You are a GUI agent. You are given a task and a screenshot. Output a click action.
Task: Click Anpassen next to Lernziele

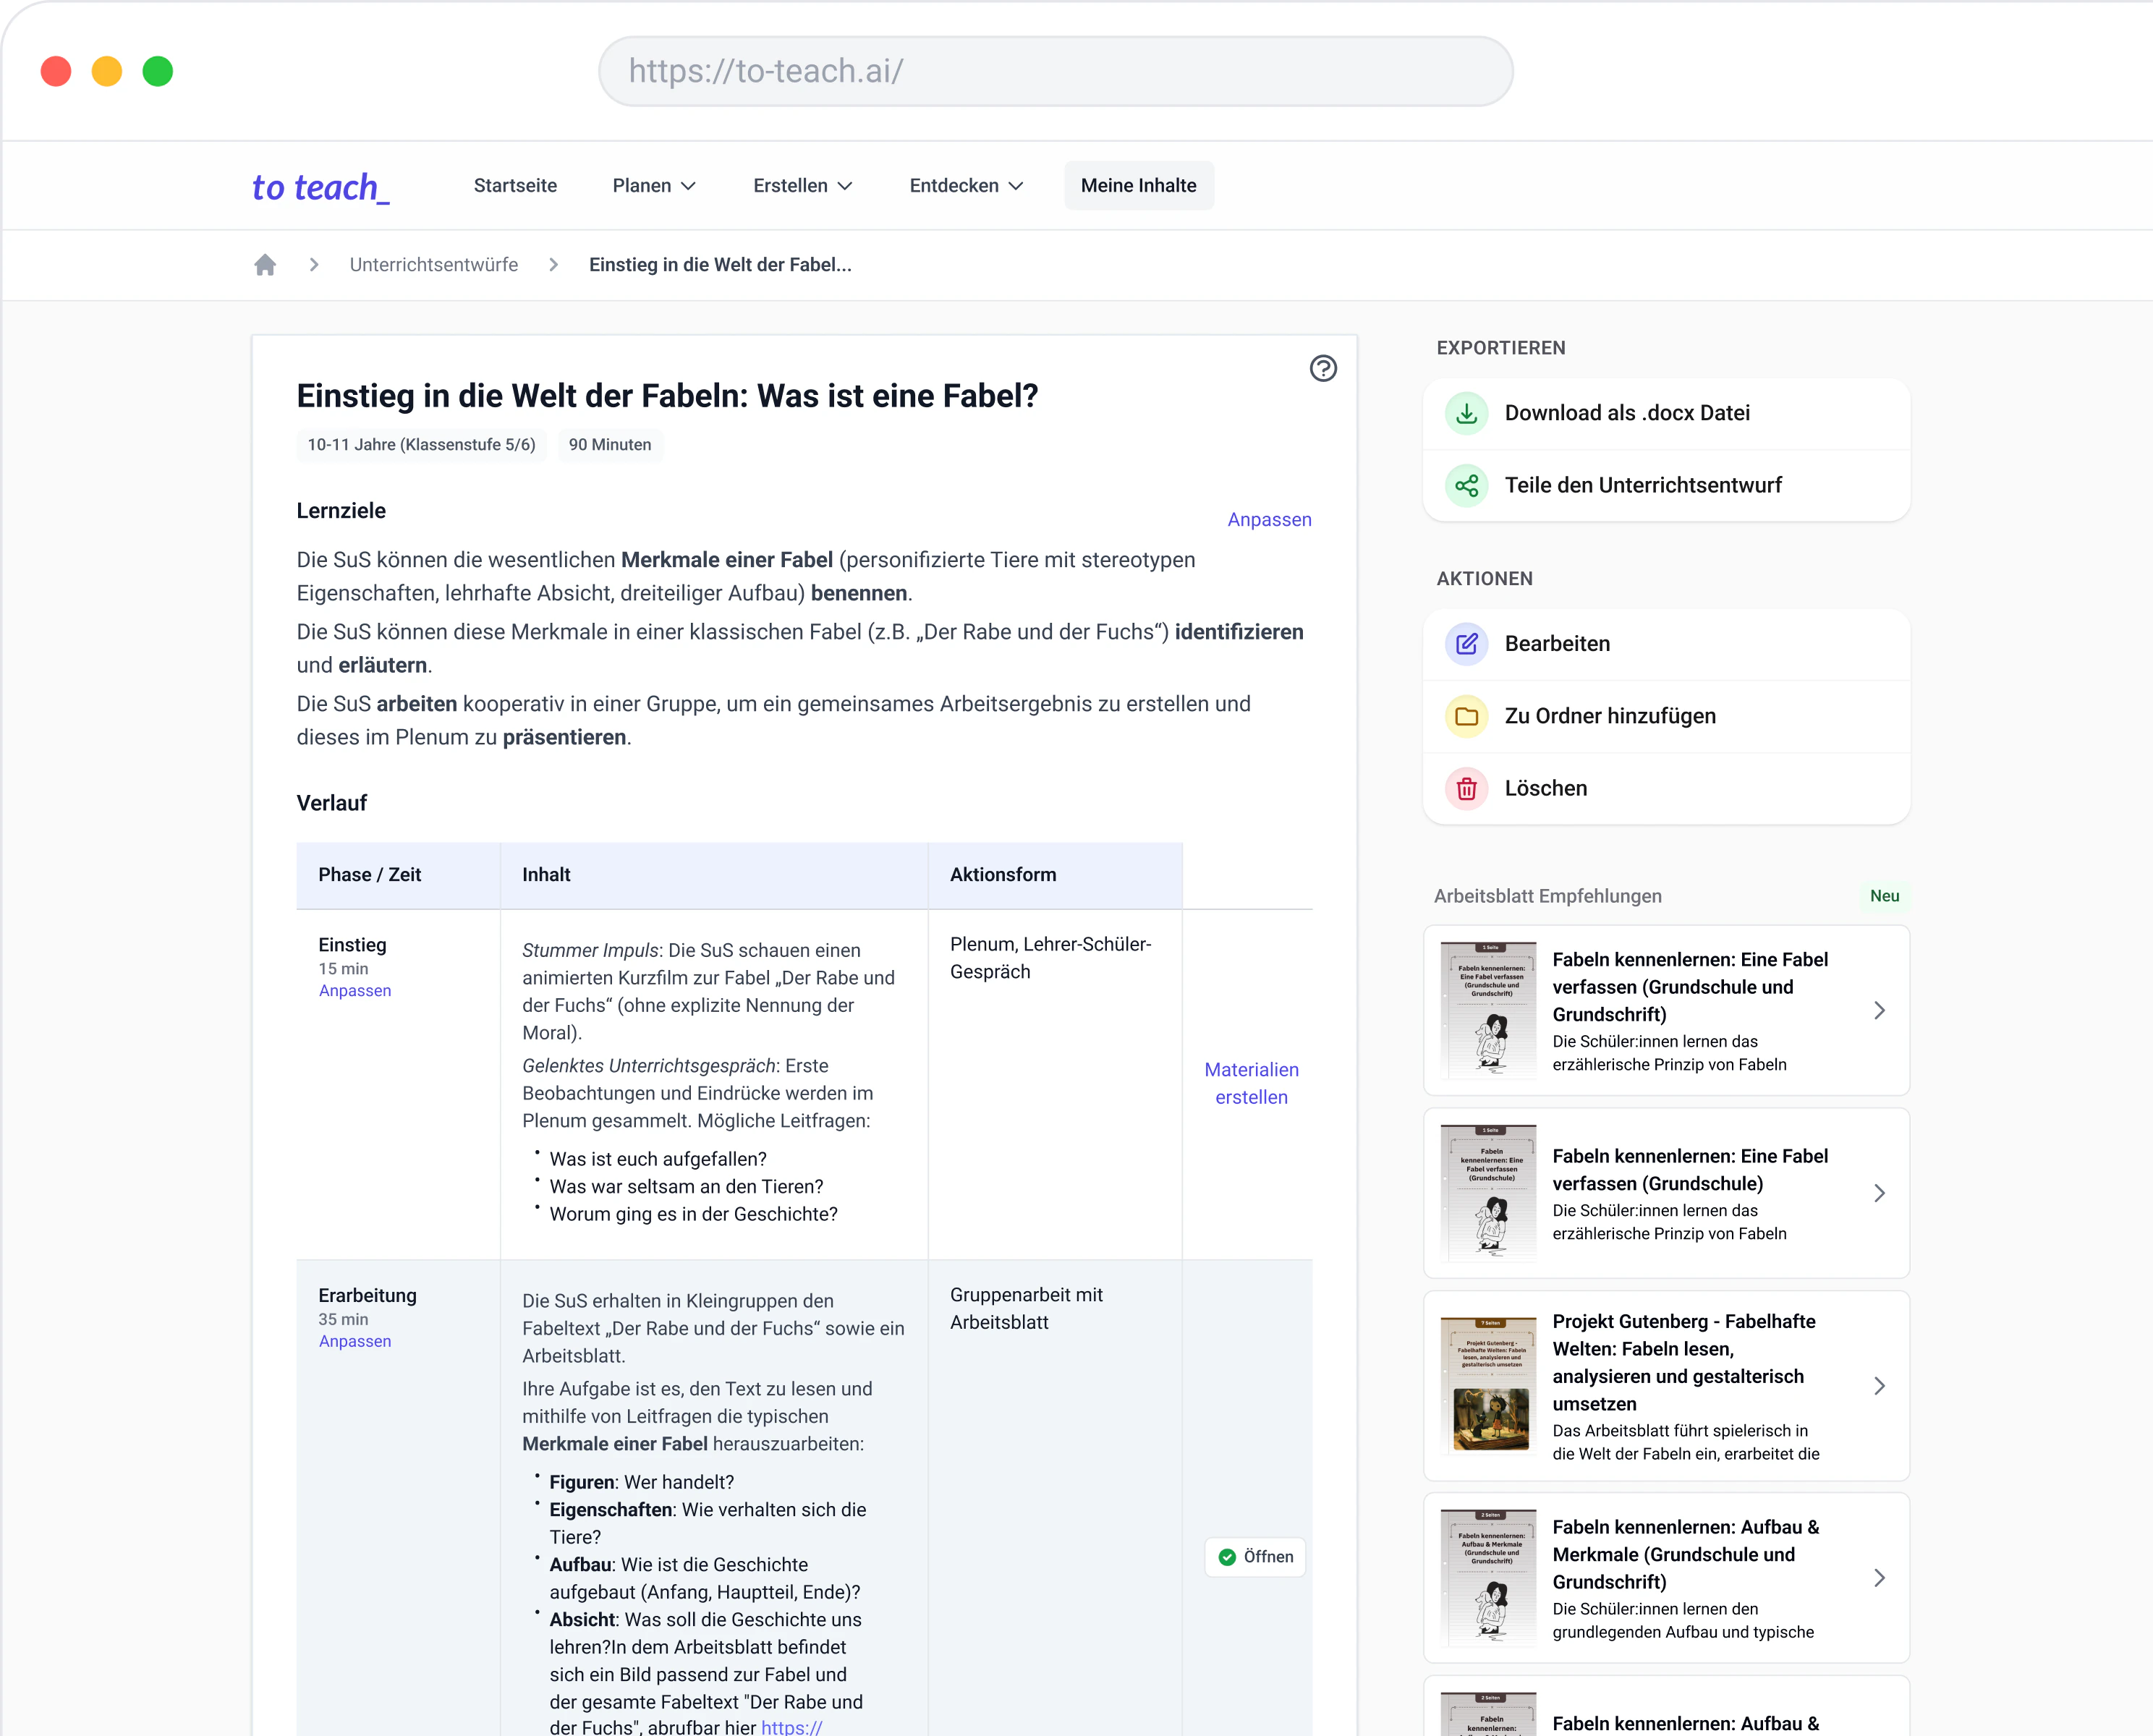pyautogui.click(x=1269, y=520)
